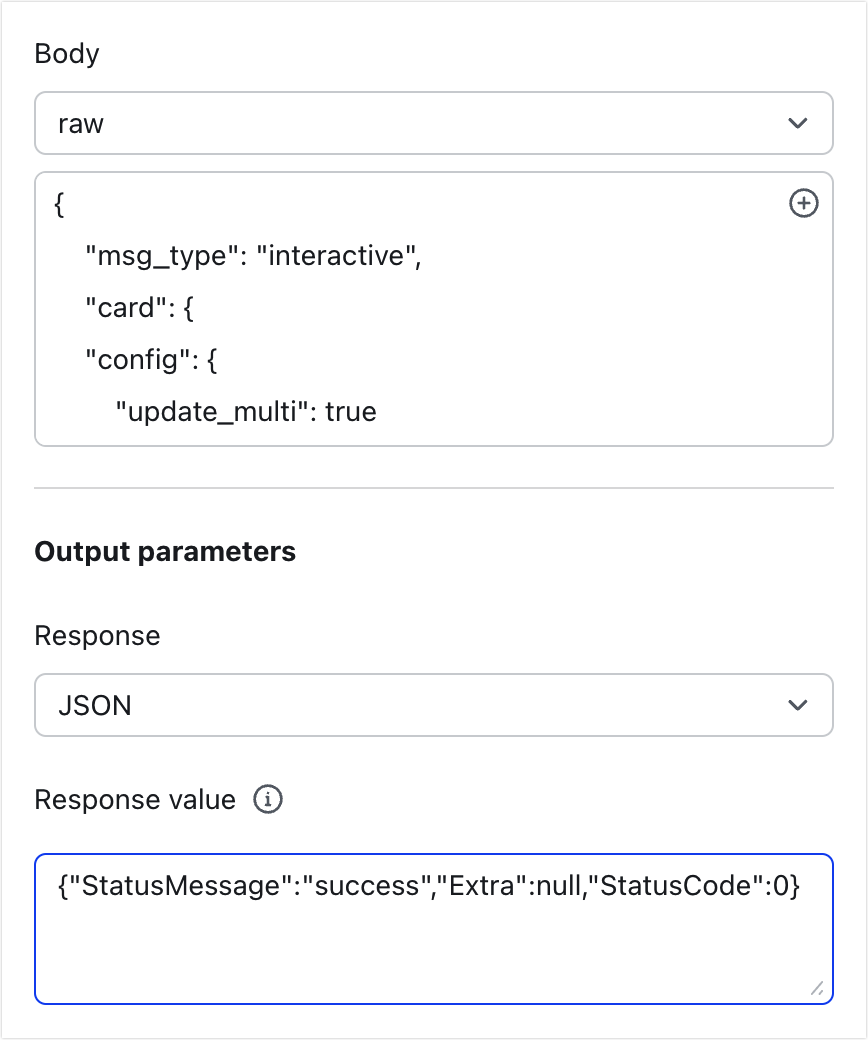Click the Response label

pyautogui.click(x=97, y=636)
